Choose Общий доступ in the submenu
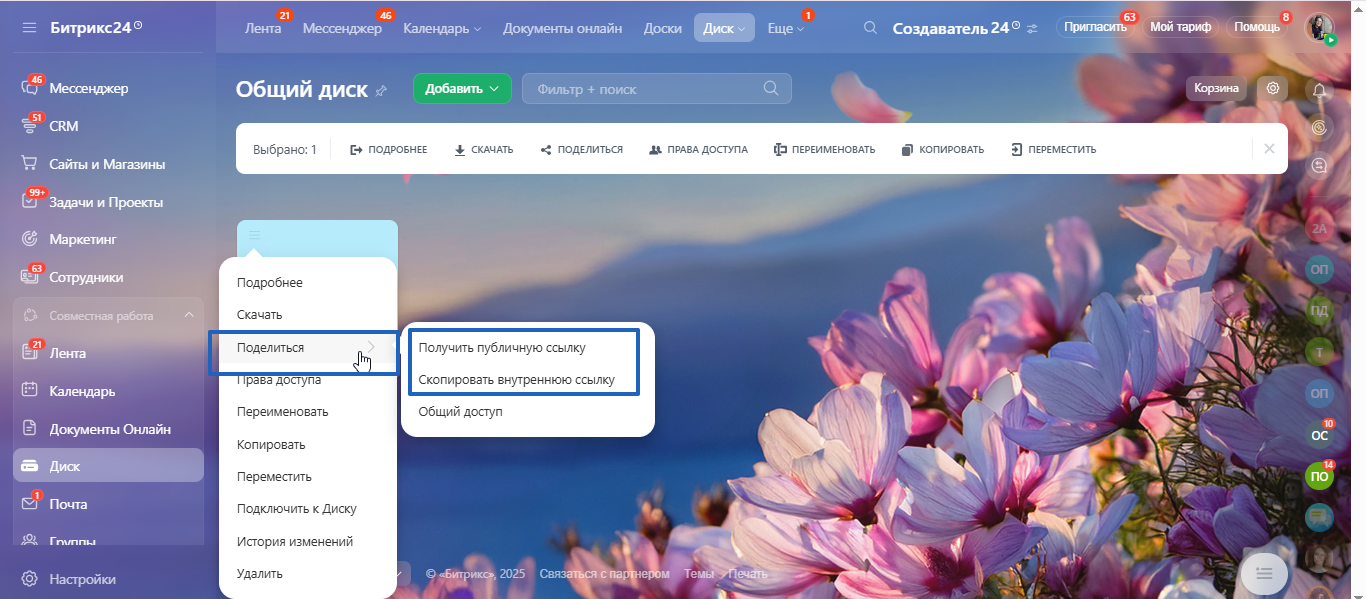 tap(460, 411)
